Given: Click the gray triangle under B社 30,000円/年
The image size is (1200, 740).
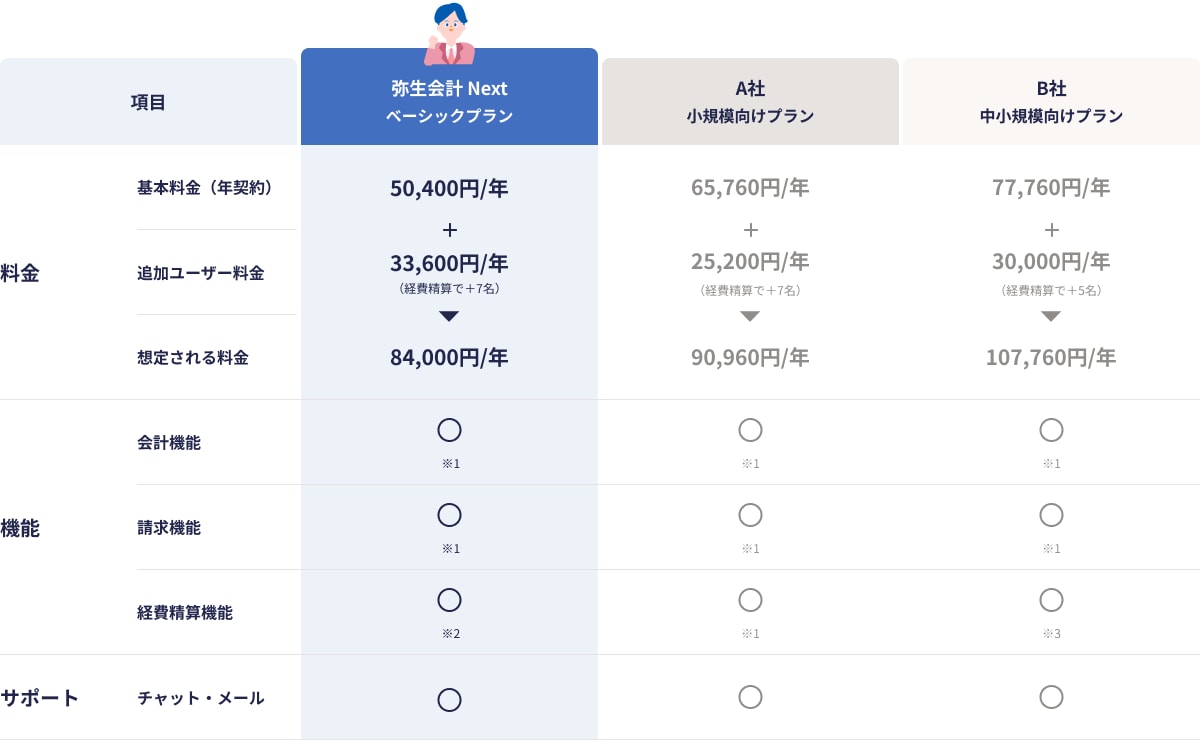Looking at the screenshot, I should coord(1051,316).
